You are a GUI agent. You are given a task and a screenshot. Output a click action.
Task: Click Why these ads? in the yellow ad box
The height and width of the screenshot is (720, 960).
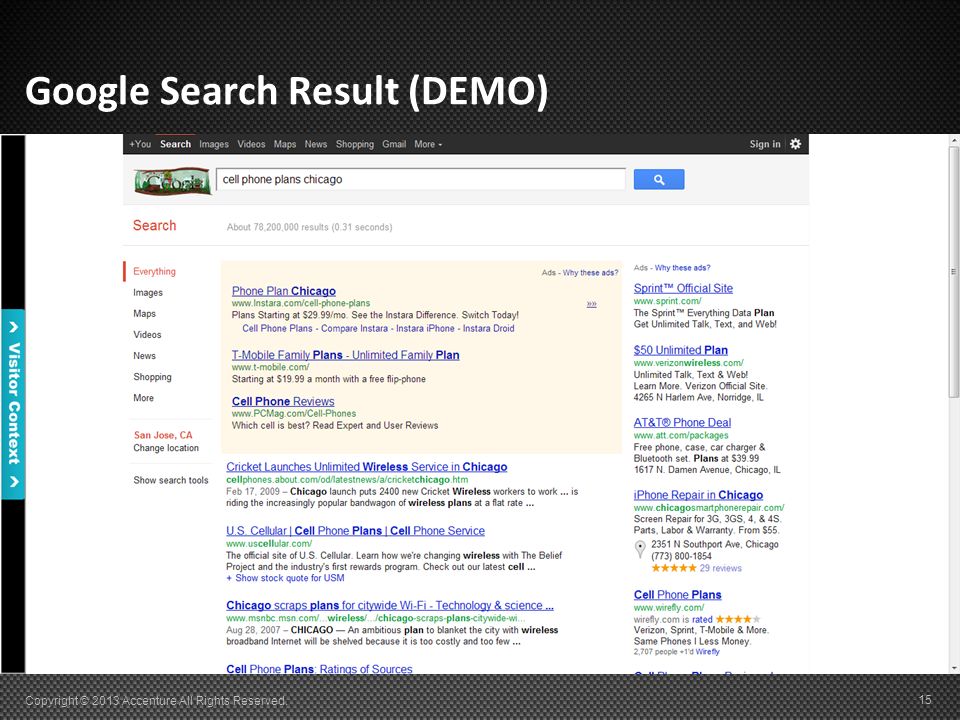tap(590, 273)
